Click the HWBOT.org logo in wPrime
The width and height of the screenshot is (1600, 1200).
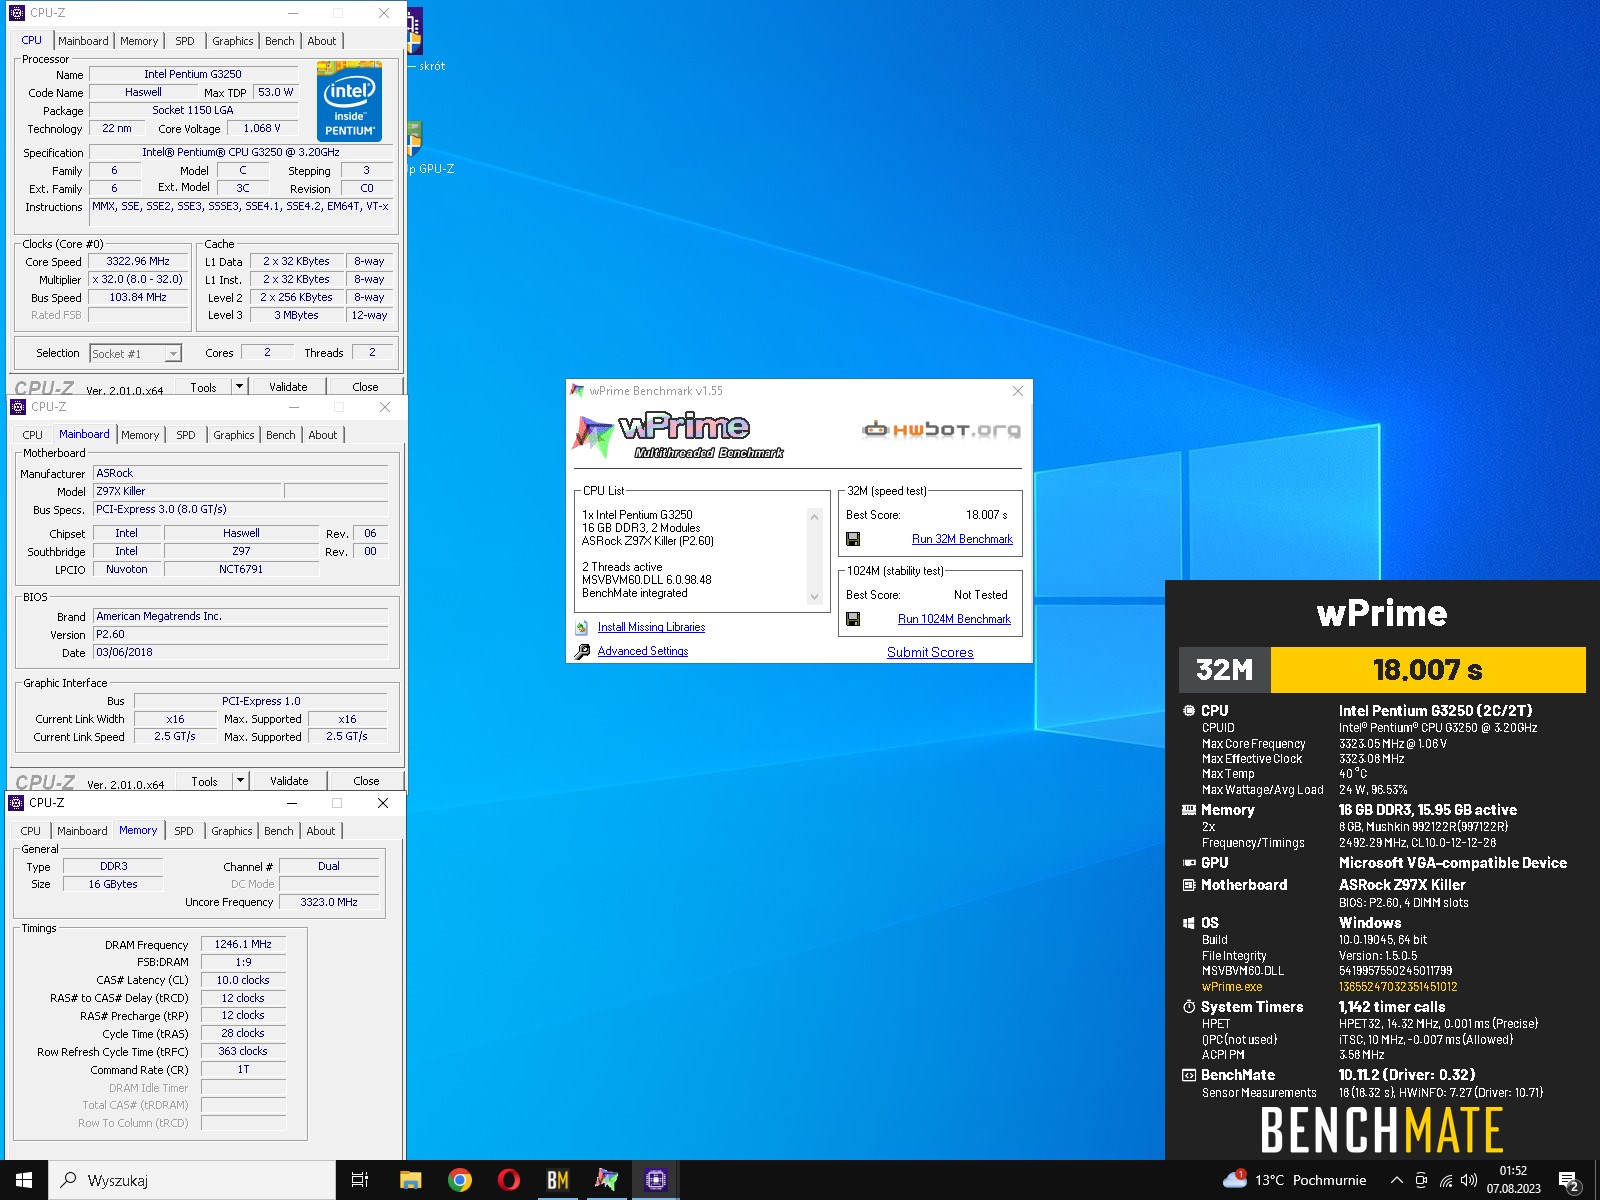(x=941, y=430)
